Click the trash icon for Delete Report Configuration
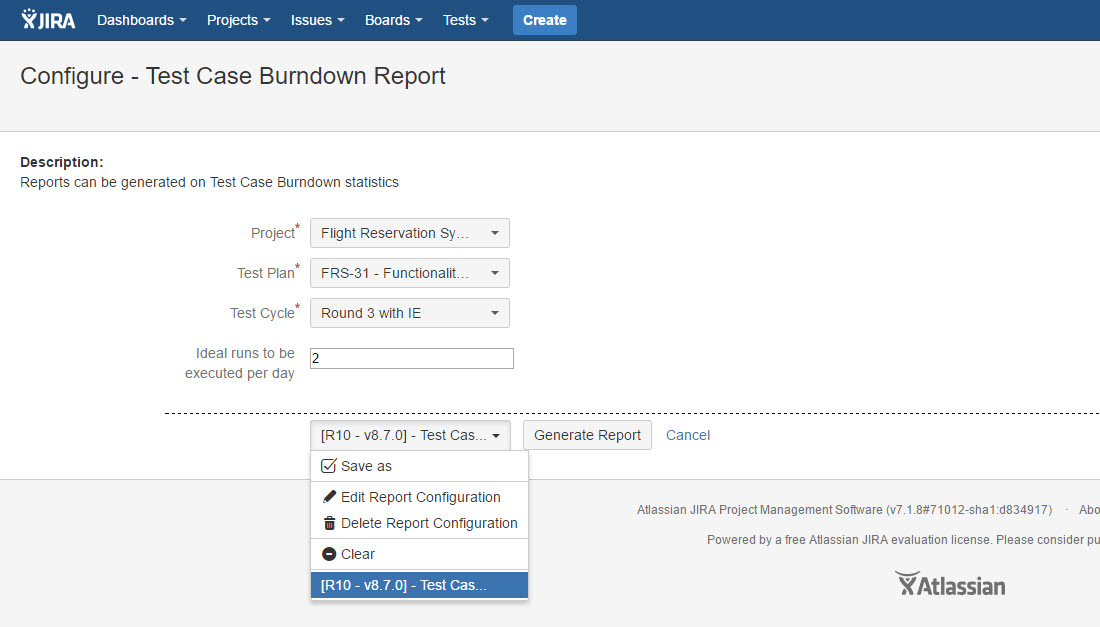1100x627 pixels. pos(329,523)
